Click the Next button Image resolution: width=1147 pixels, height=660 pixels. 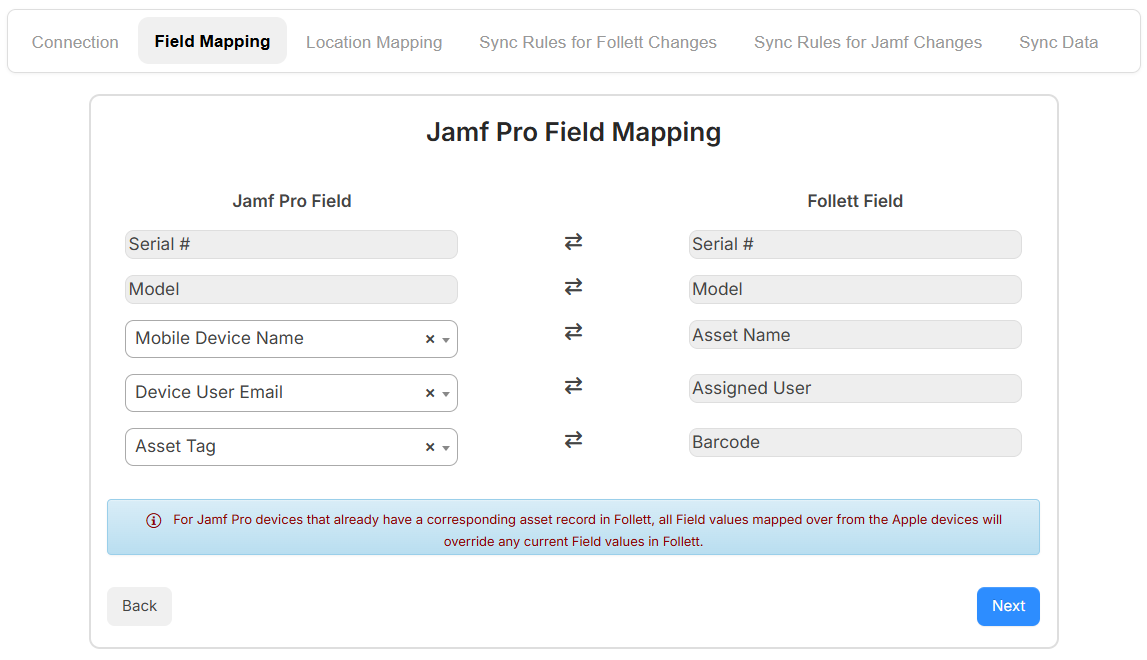pyautogui.click(x=1008, y=607)
